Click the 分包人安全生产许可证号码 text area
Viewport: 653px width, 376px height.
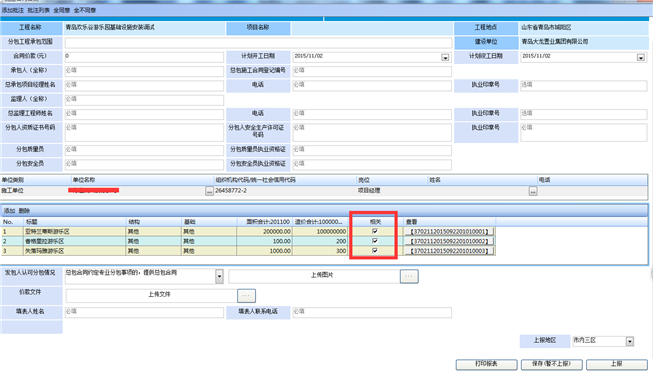tap(372, 132)
